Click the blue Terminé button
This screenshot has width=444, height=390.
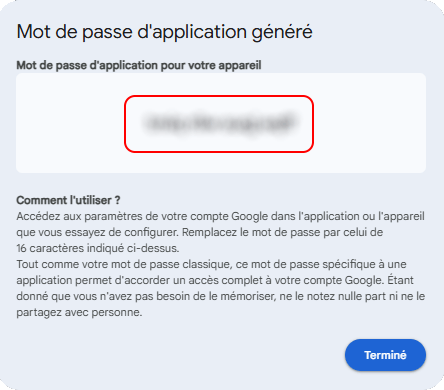(385, 355)
